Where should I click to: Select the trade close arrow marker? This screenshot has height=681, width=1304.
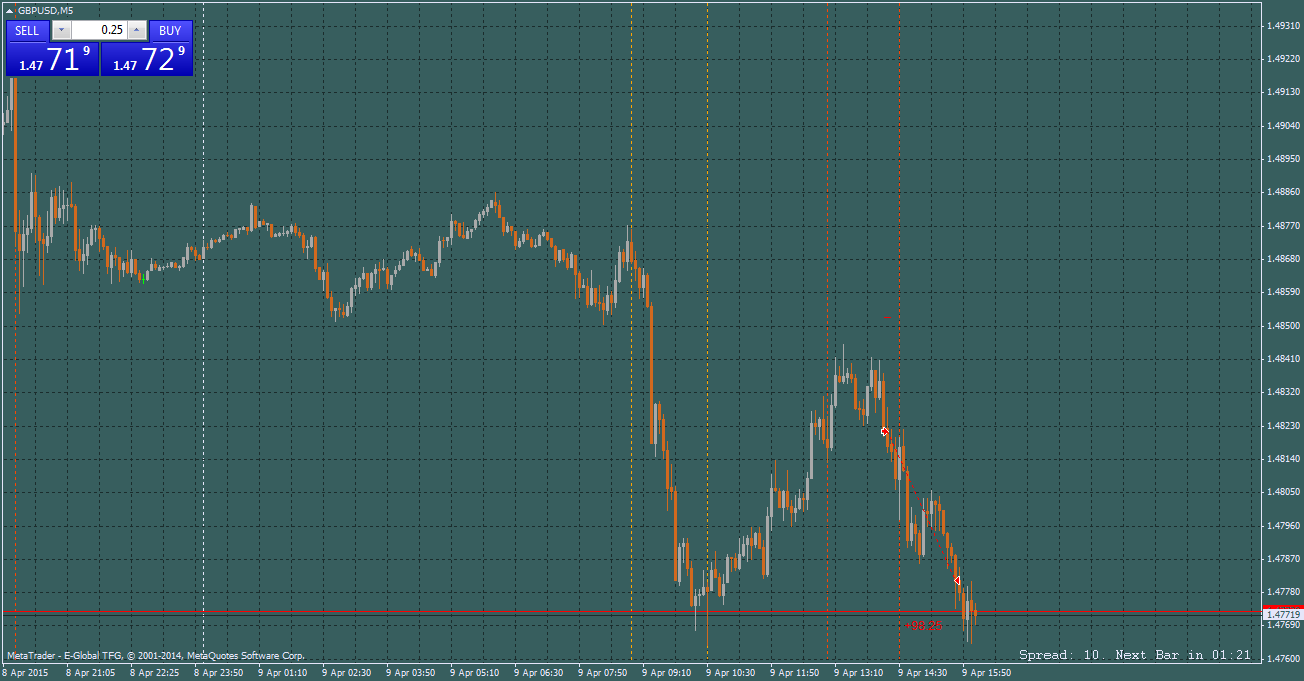click(957, 580)
